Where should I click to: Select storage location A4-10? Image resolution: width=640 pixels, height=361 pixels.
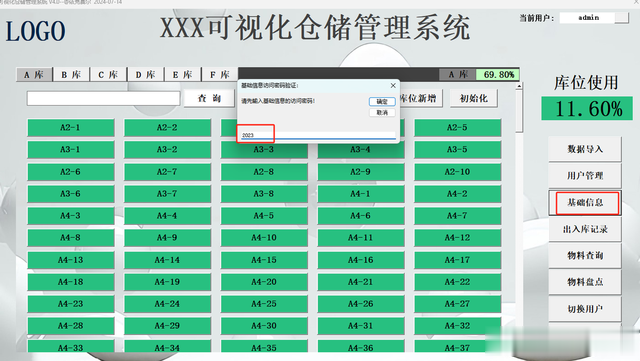point(264,238)
